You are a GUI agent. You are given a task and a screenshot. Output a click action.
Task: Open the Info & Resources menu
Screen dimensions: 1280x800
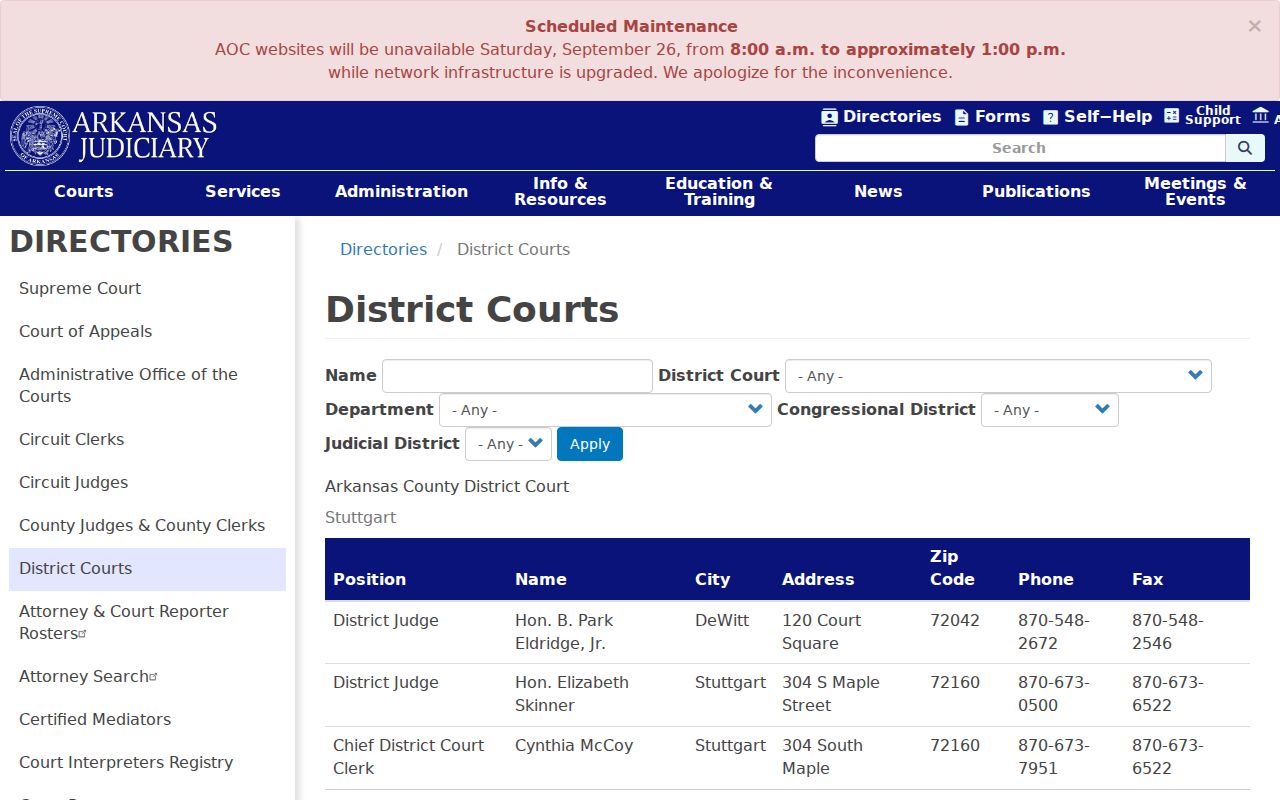tap(560, 192)
